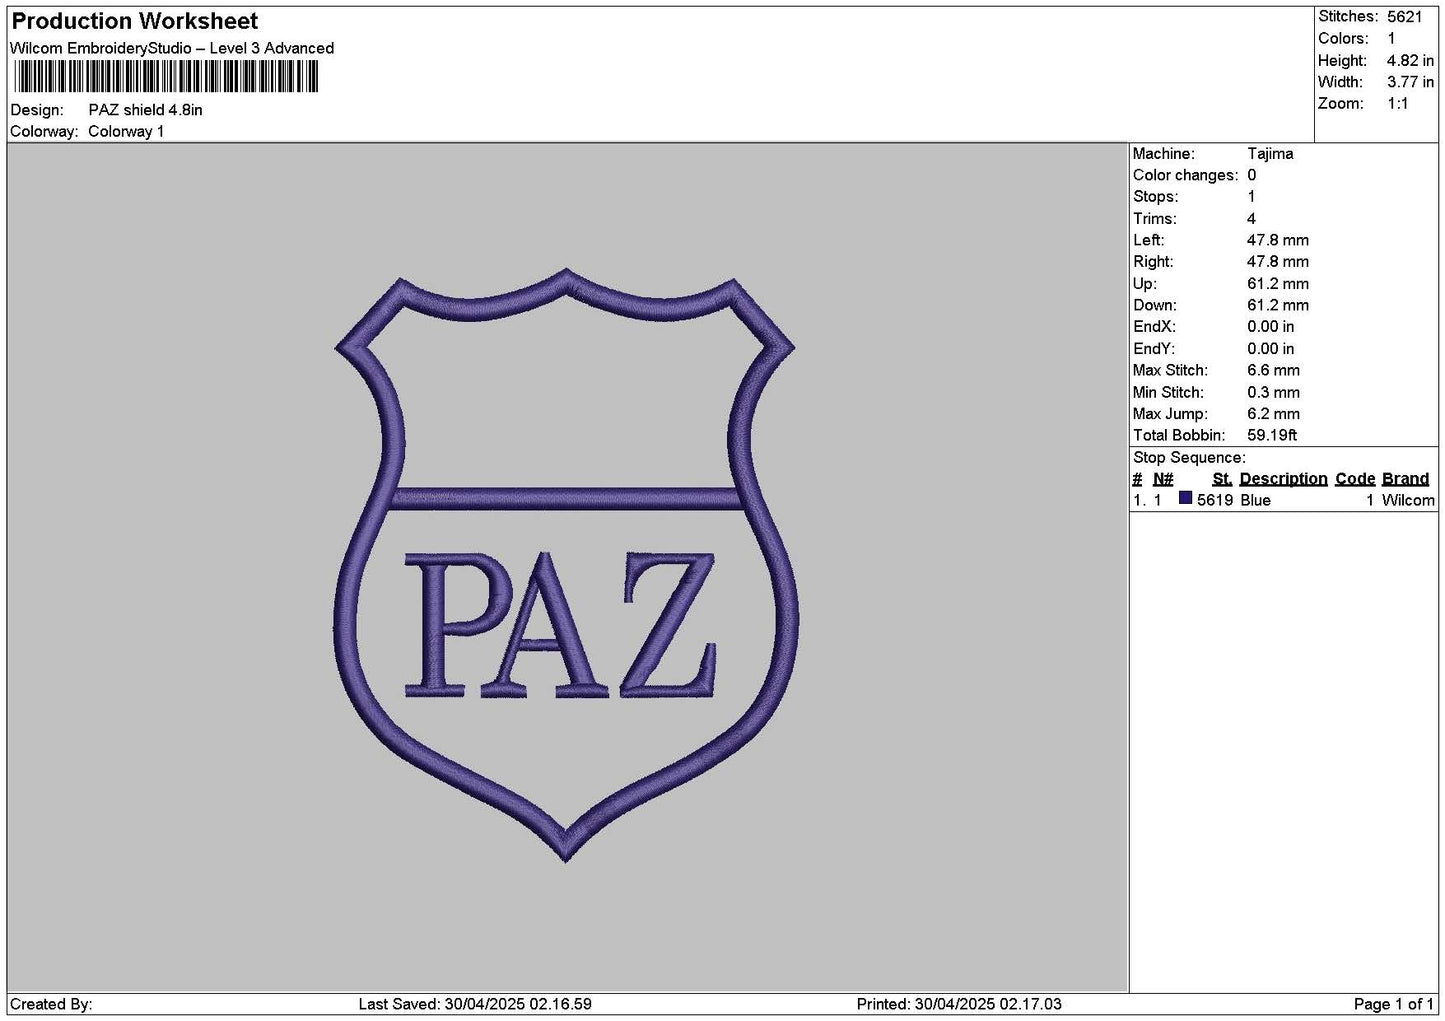Click the Min Stitch value 0.3 mm

click(x=1274, y=392)
